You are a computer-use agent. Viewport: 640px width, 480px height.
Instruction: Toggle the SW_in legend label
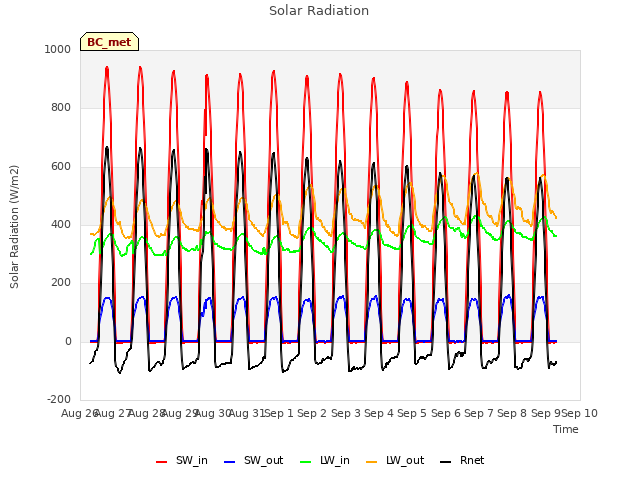pyautogui.click(x=192, y=460)
